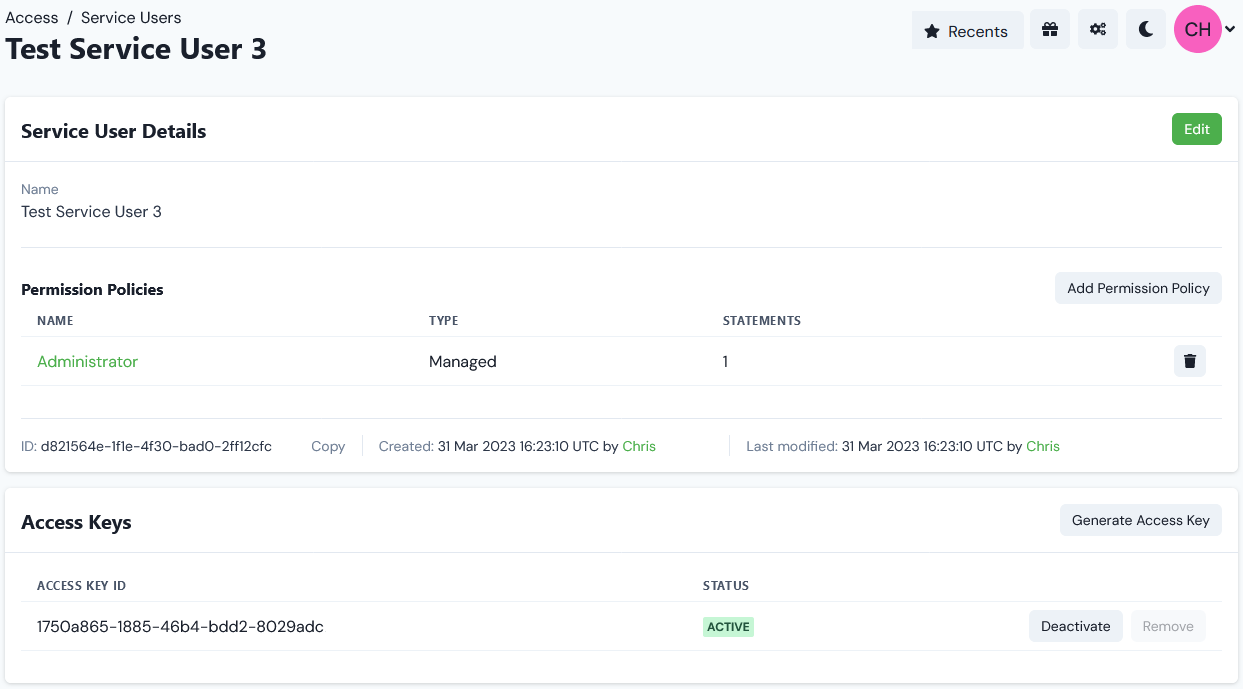Image resolution: width=1243 pixels, height=689 pixels.
Task: Deactivate the access key
Action: (x=1075, y=626)
